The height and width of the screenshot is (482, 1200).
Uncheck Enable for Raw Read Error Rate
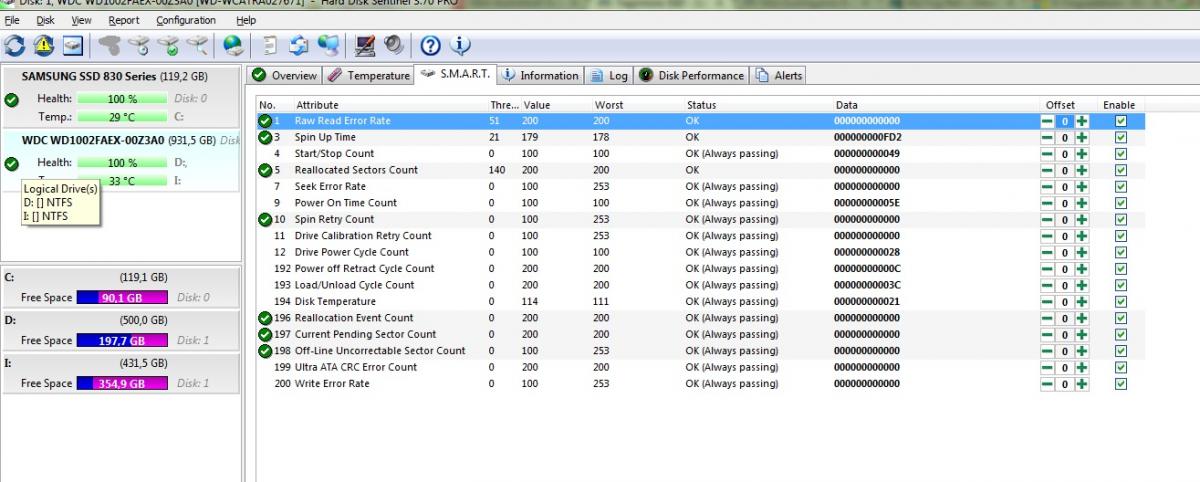tap(1120, 121)
